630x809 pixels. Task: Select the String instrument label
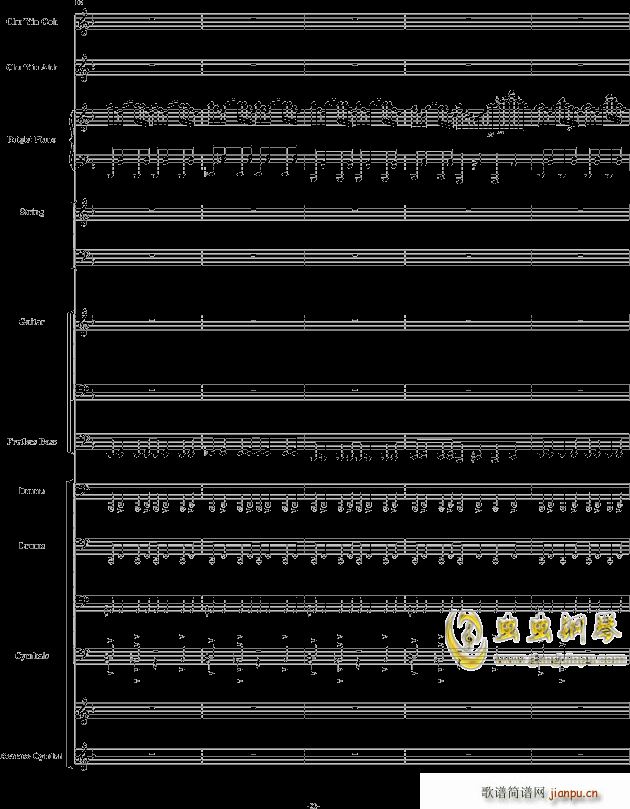coord(31,212)
